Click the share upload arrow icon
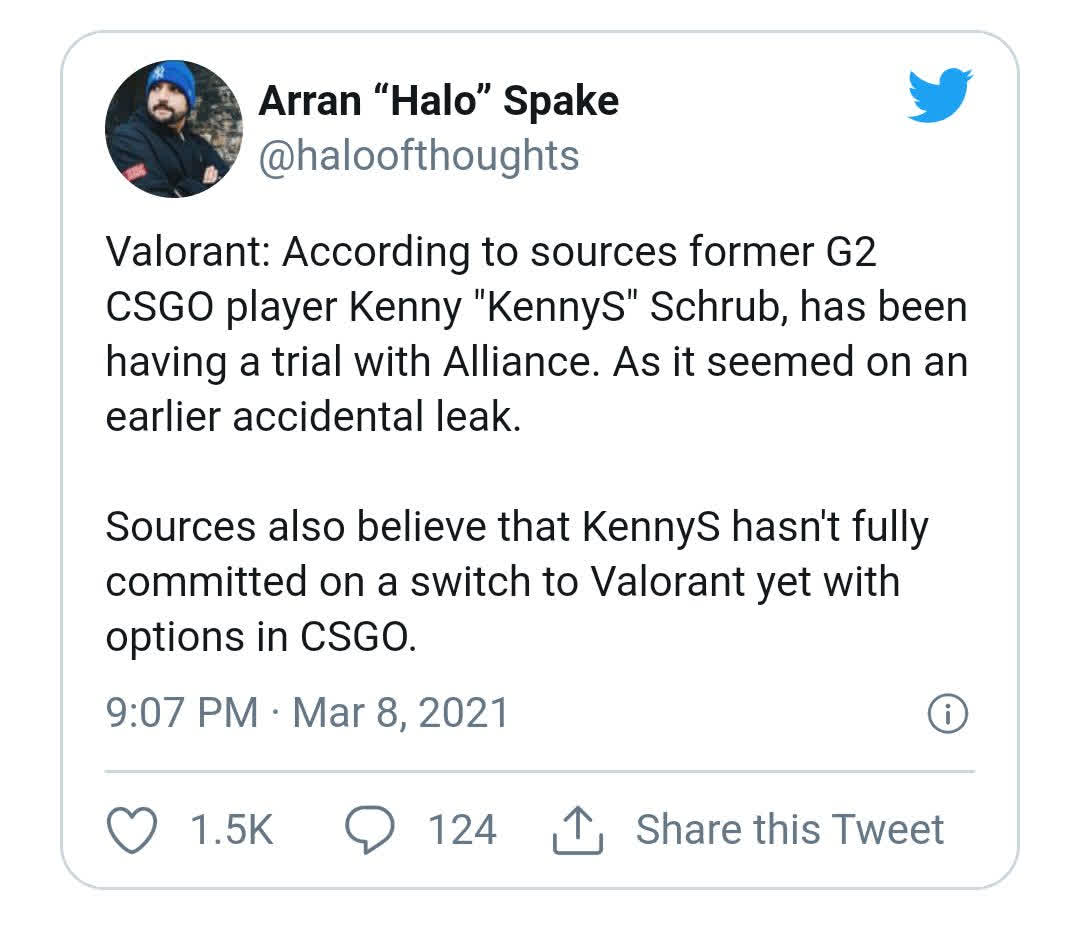 578,829
